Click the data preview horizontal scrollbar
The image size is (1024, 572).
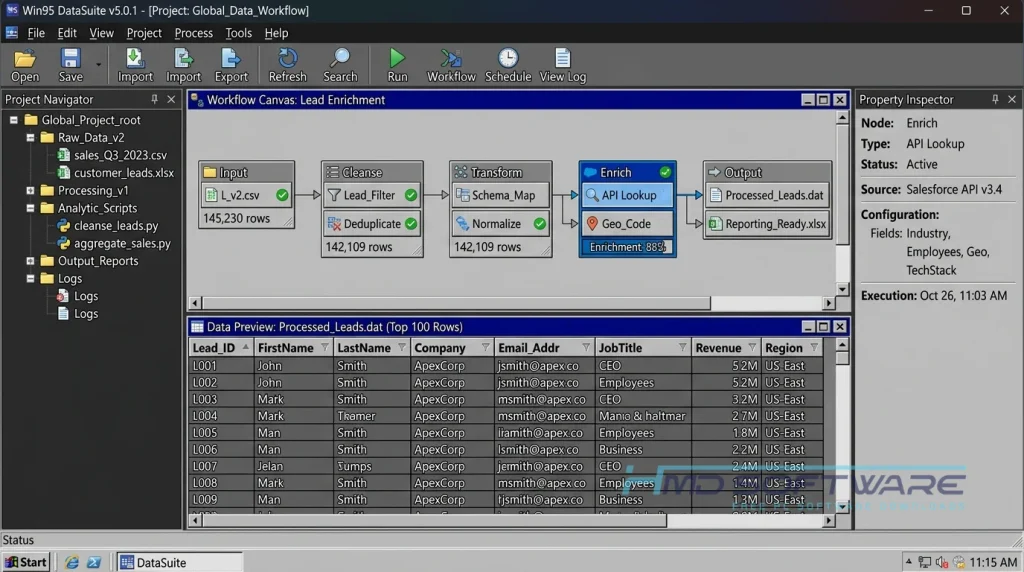point(434,520)
